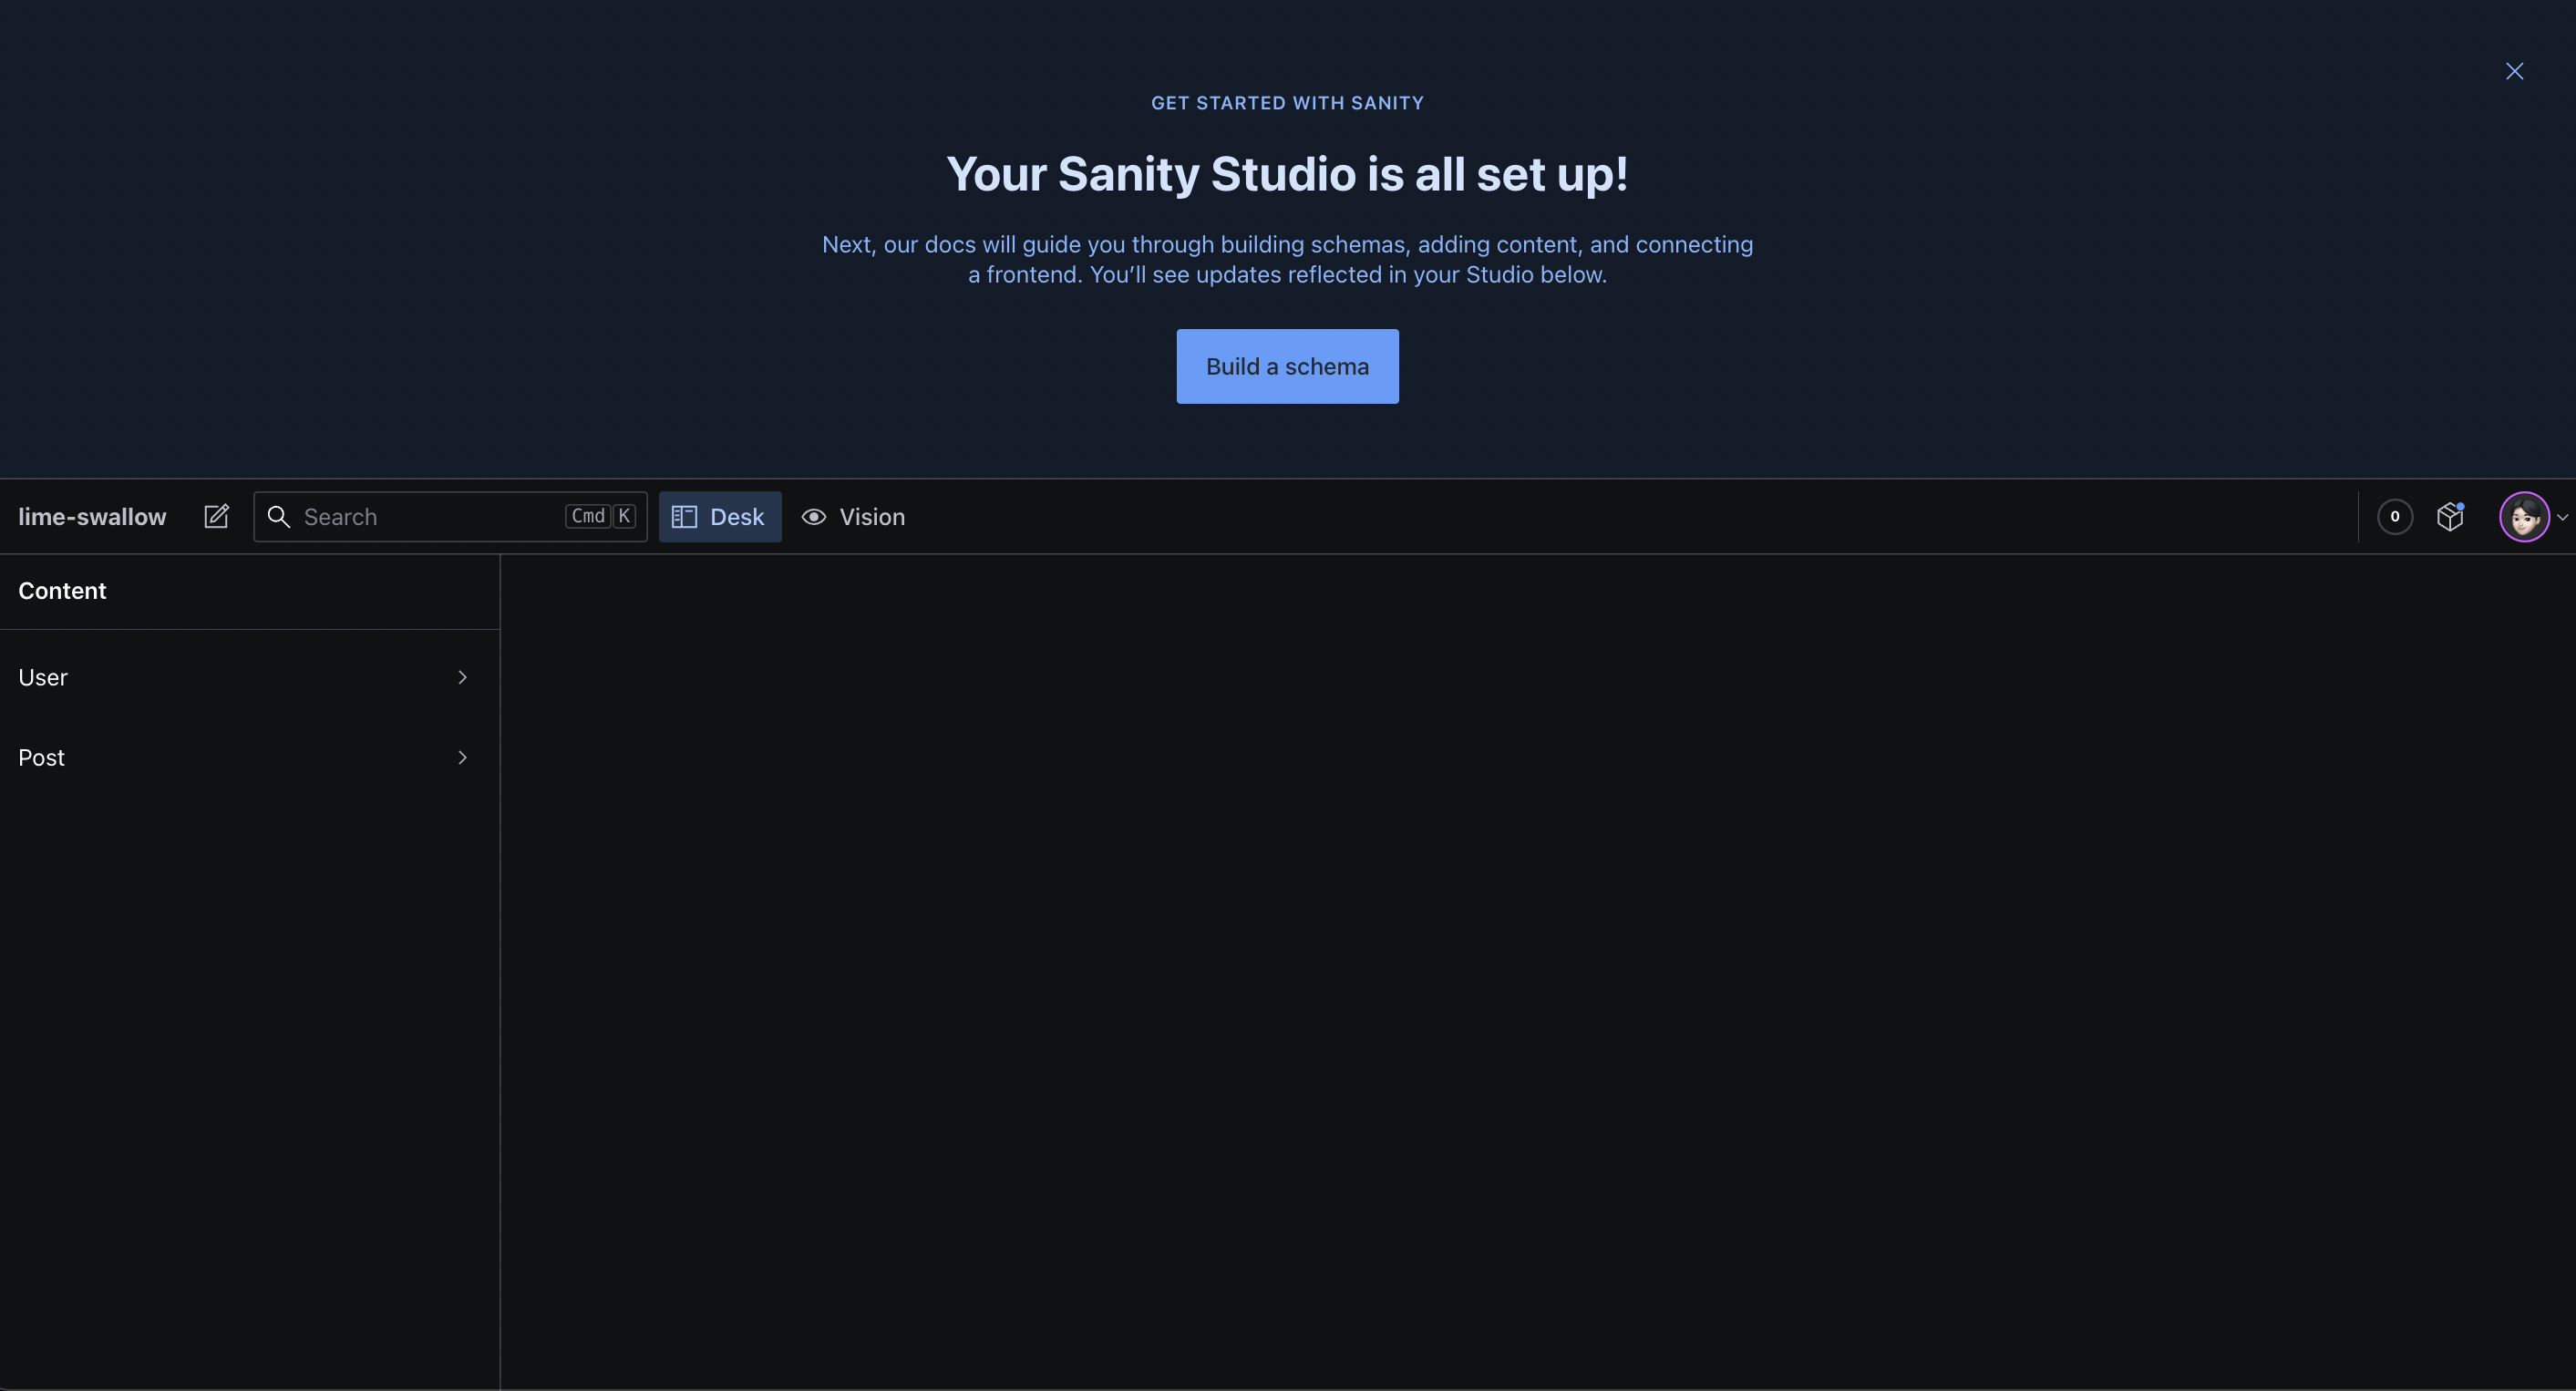The image size is (2576, 1391).
Task: Click the presence counter showing 0
Action: pyautogui.click(x=2394, y=516)
